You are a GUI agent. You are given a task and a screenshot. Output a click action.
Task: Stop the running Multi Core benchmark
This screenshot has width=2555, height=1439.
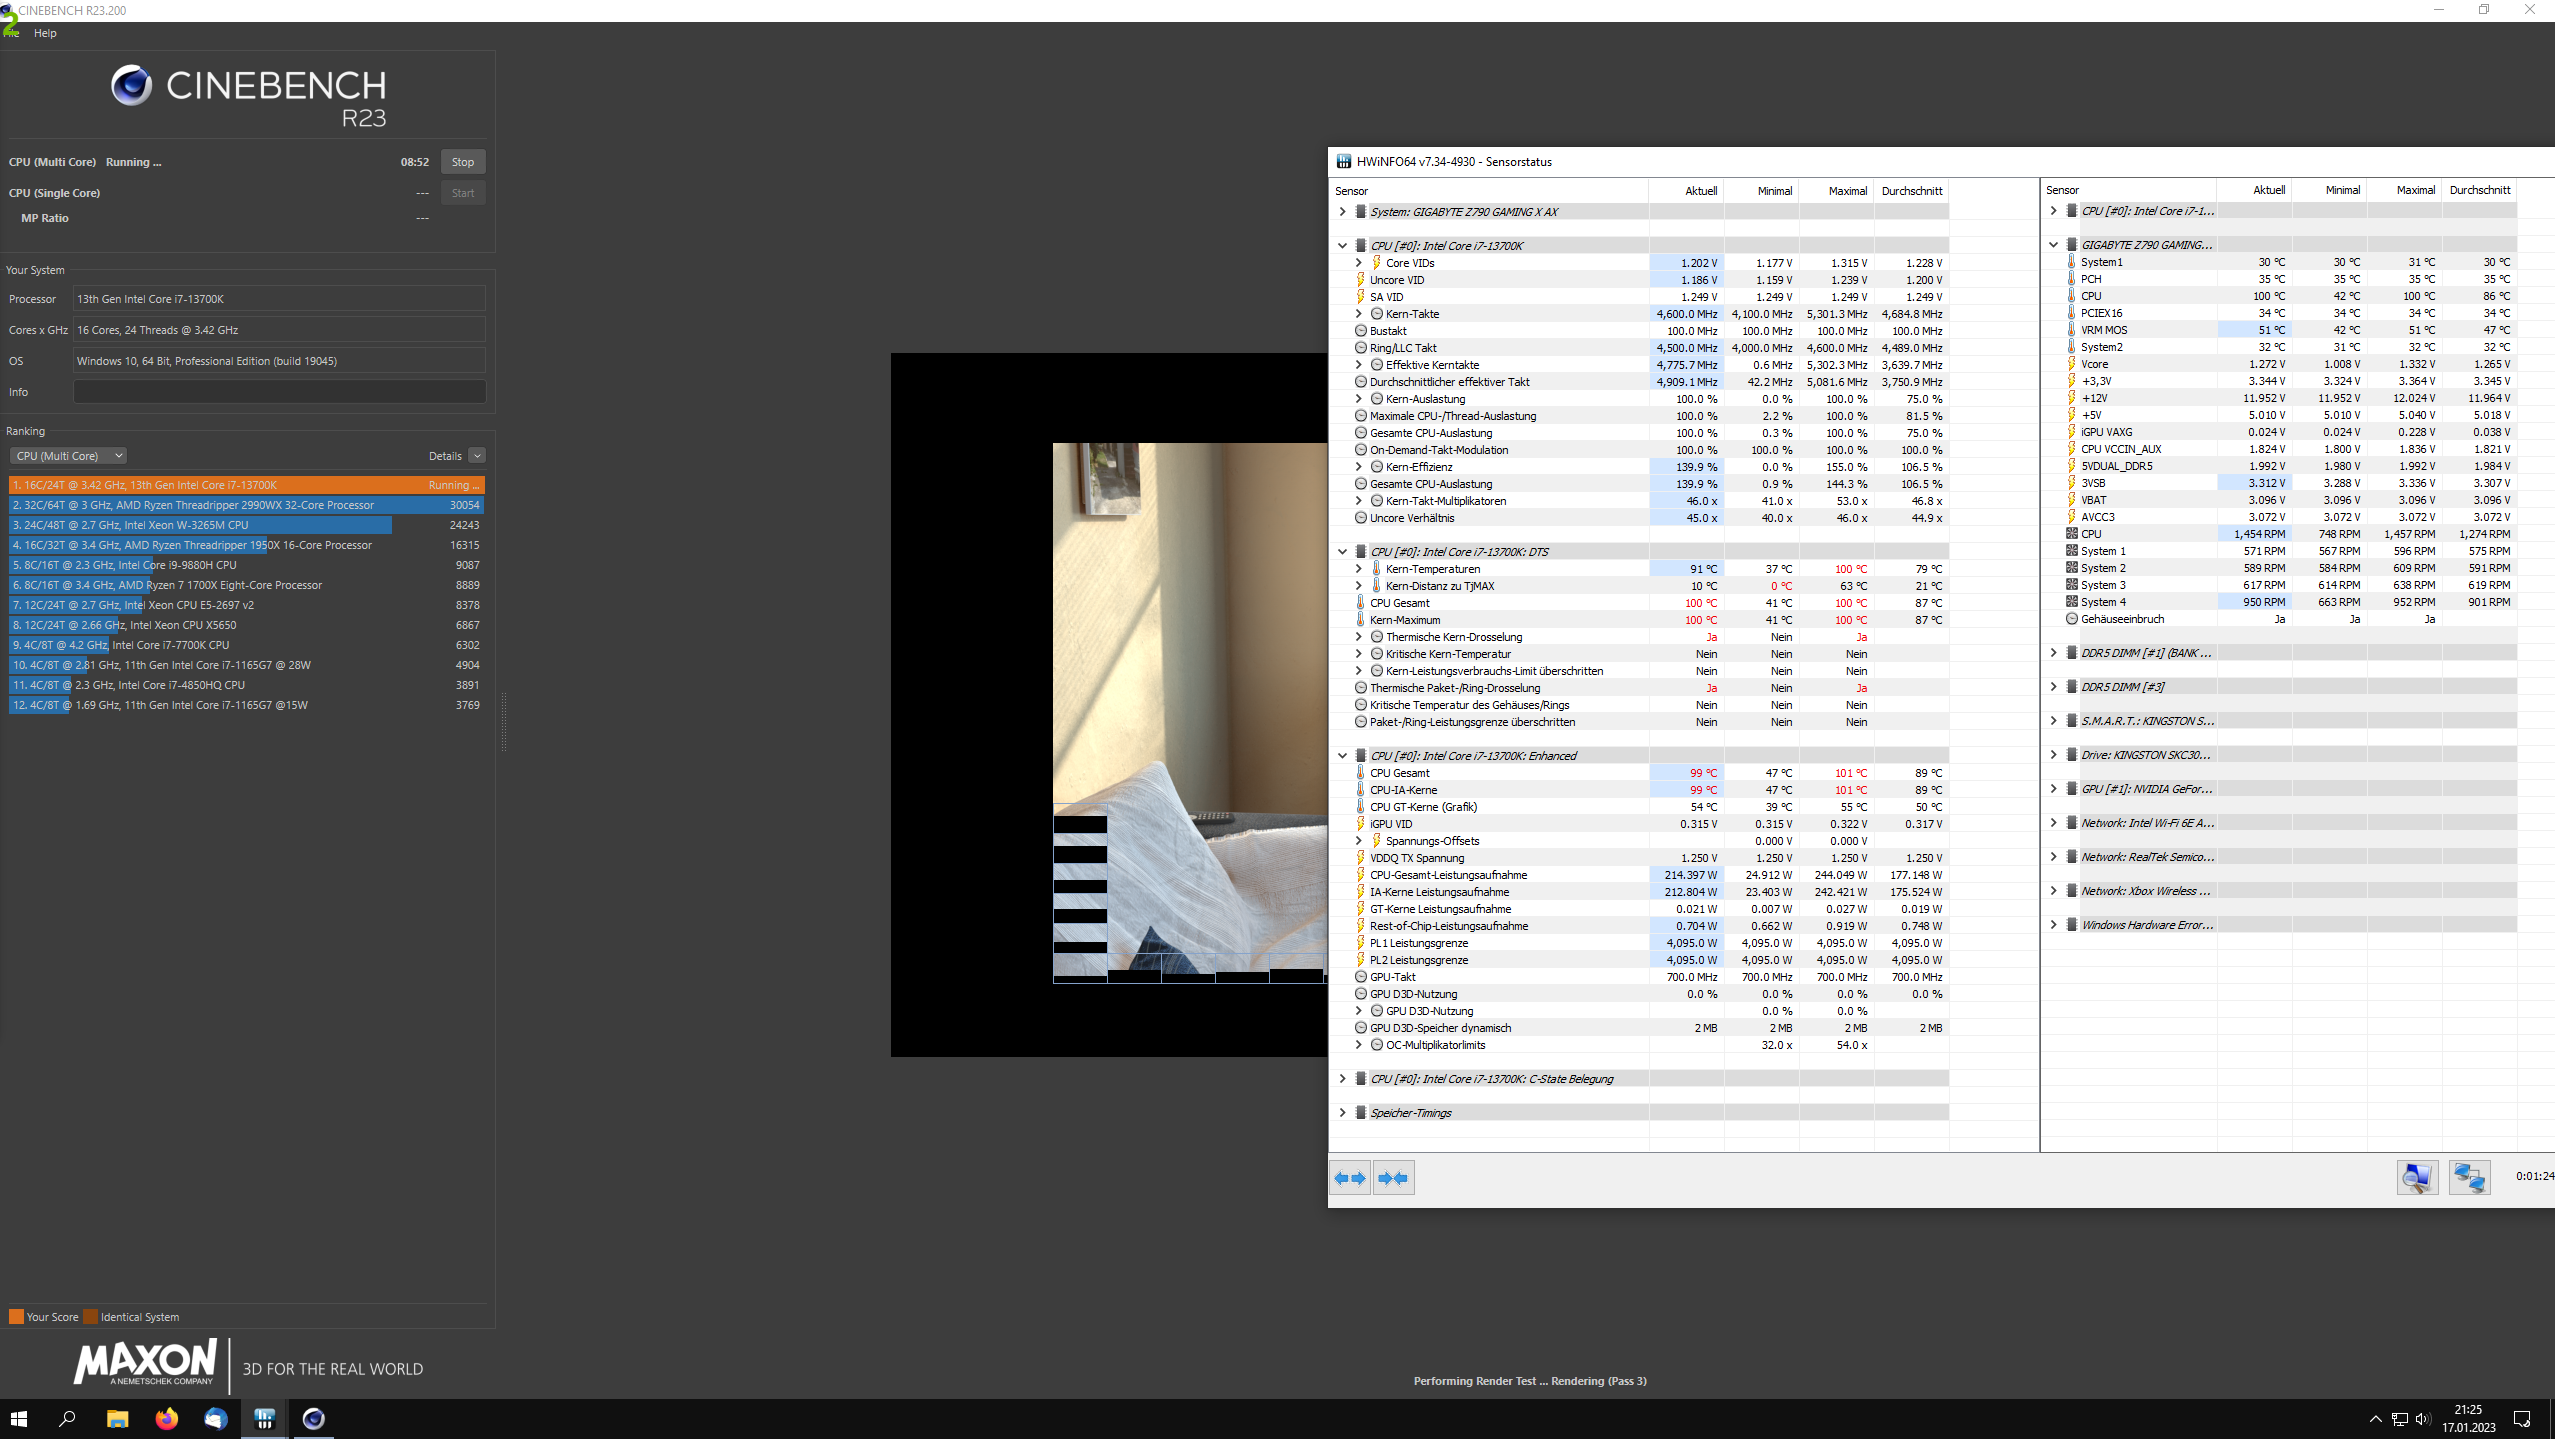[x=462, y=162]
